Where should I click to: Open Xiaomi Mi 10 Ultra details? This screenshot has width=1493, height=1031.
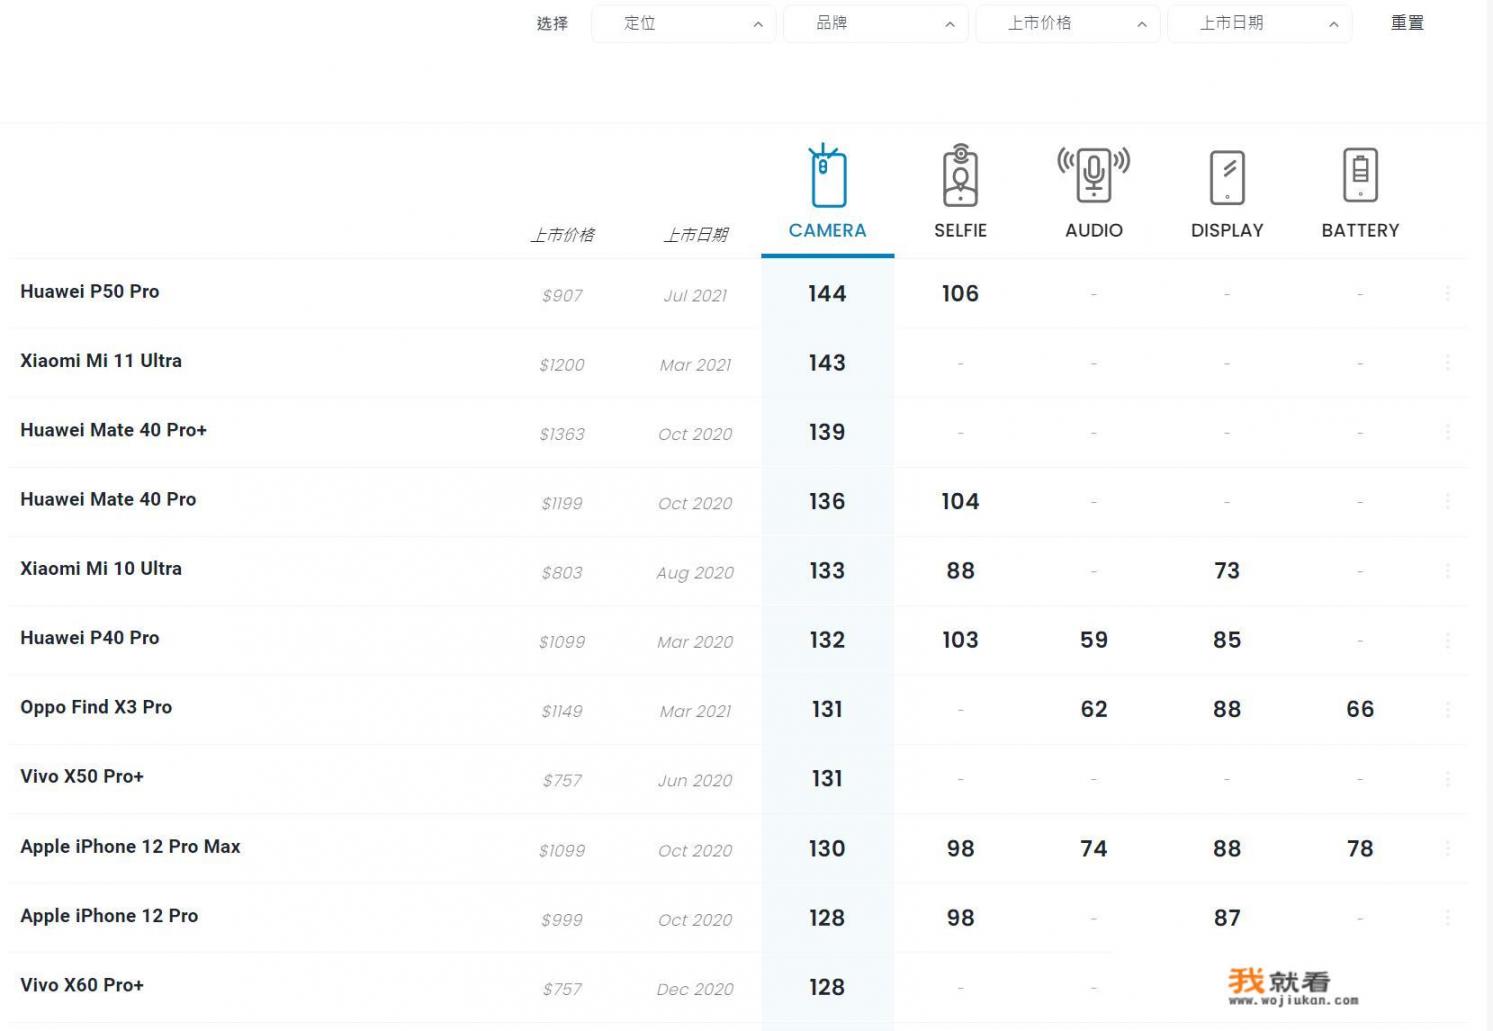pyautogui.click(x=101, y=568)
